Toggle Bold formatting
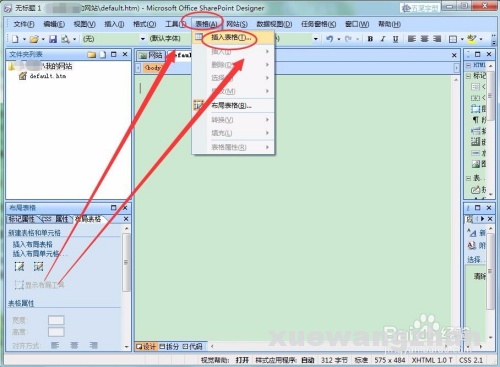This screenshot has width=500, height=367. [370, 39]
